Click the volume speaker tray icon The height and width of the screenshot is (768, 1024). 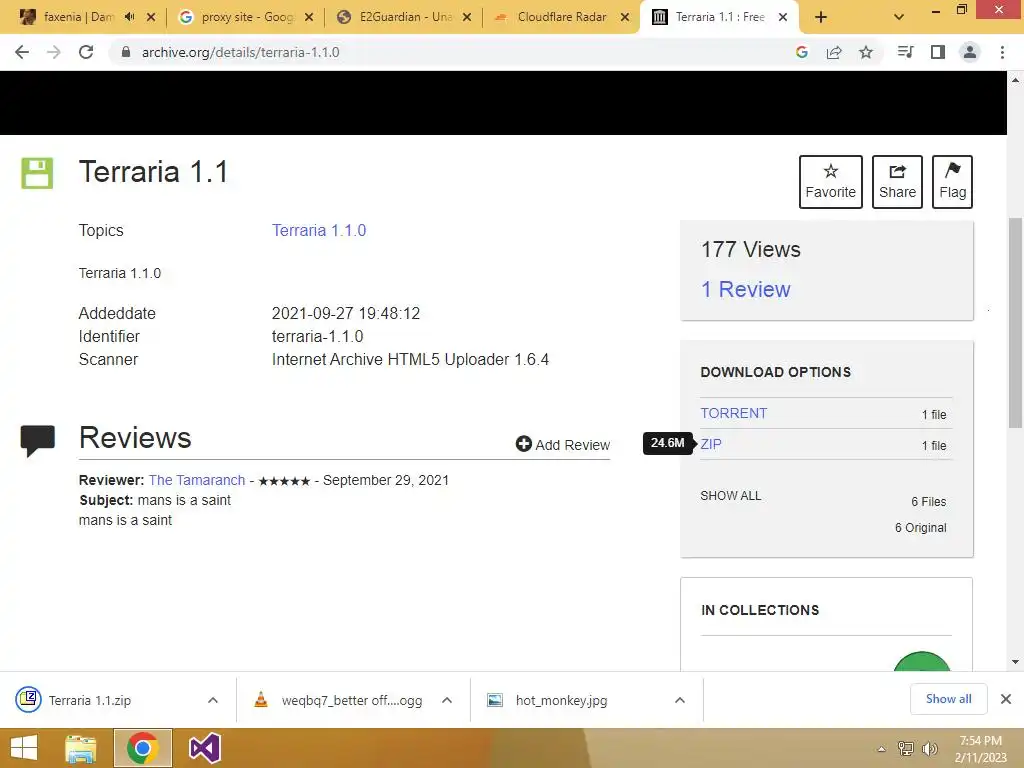tap(930, 749)
